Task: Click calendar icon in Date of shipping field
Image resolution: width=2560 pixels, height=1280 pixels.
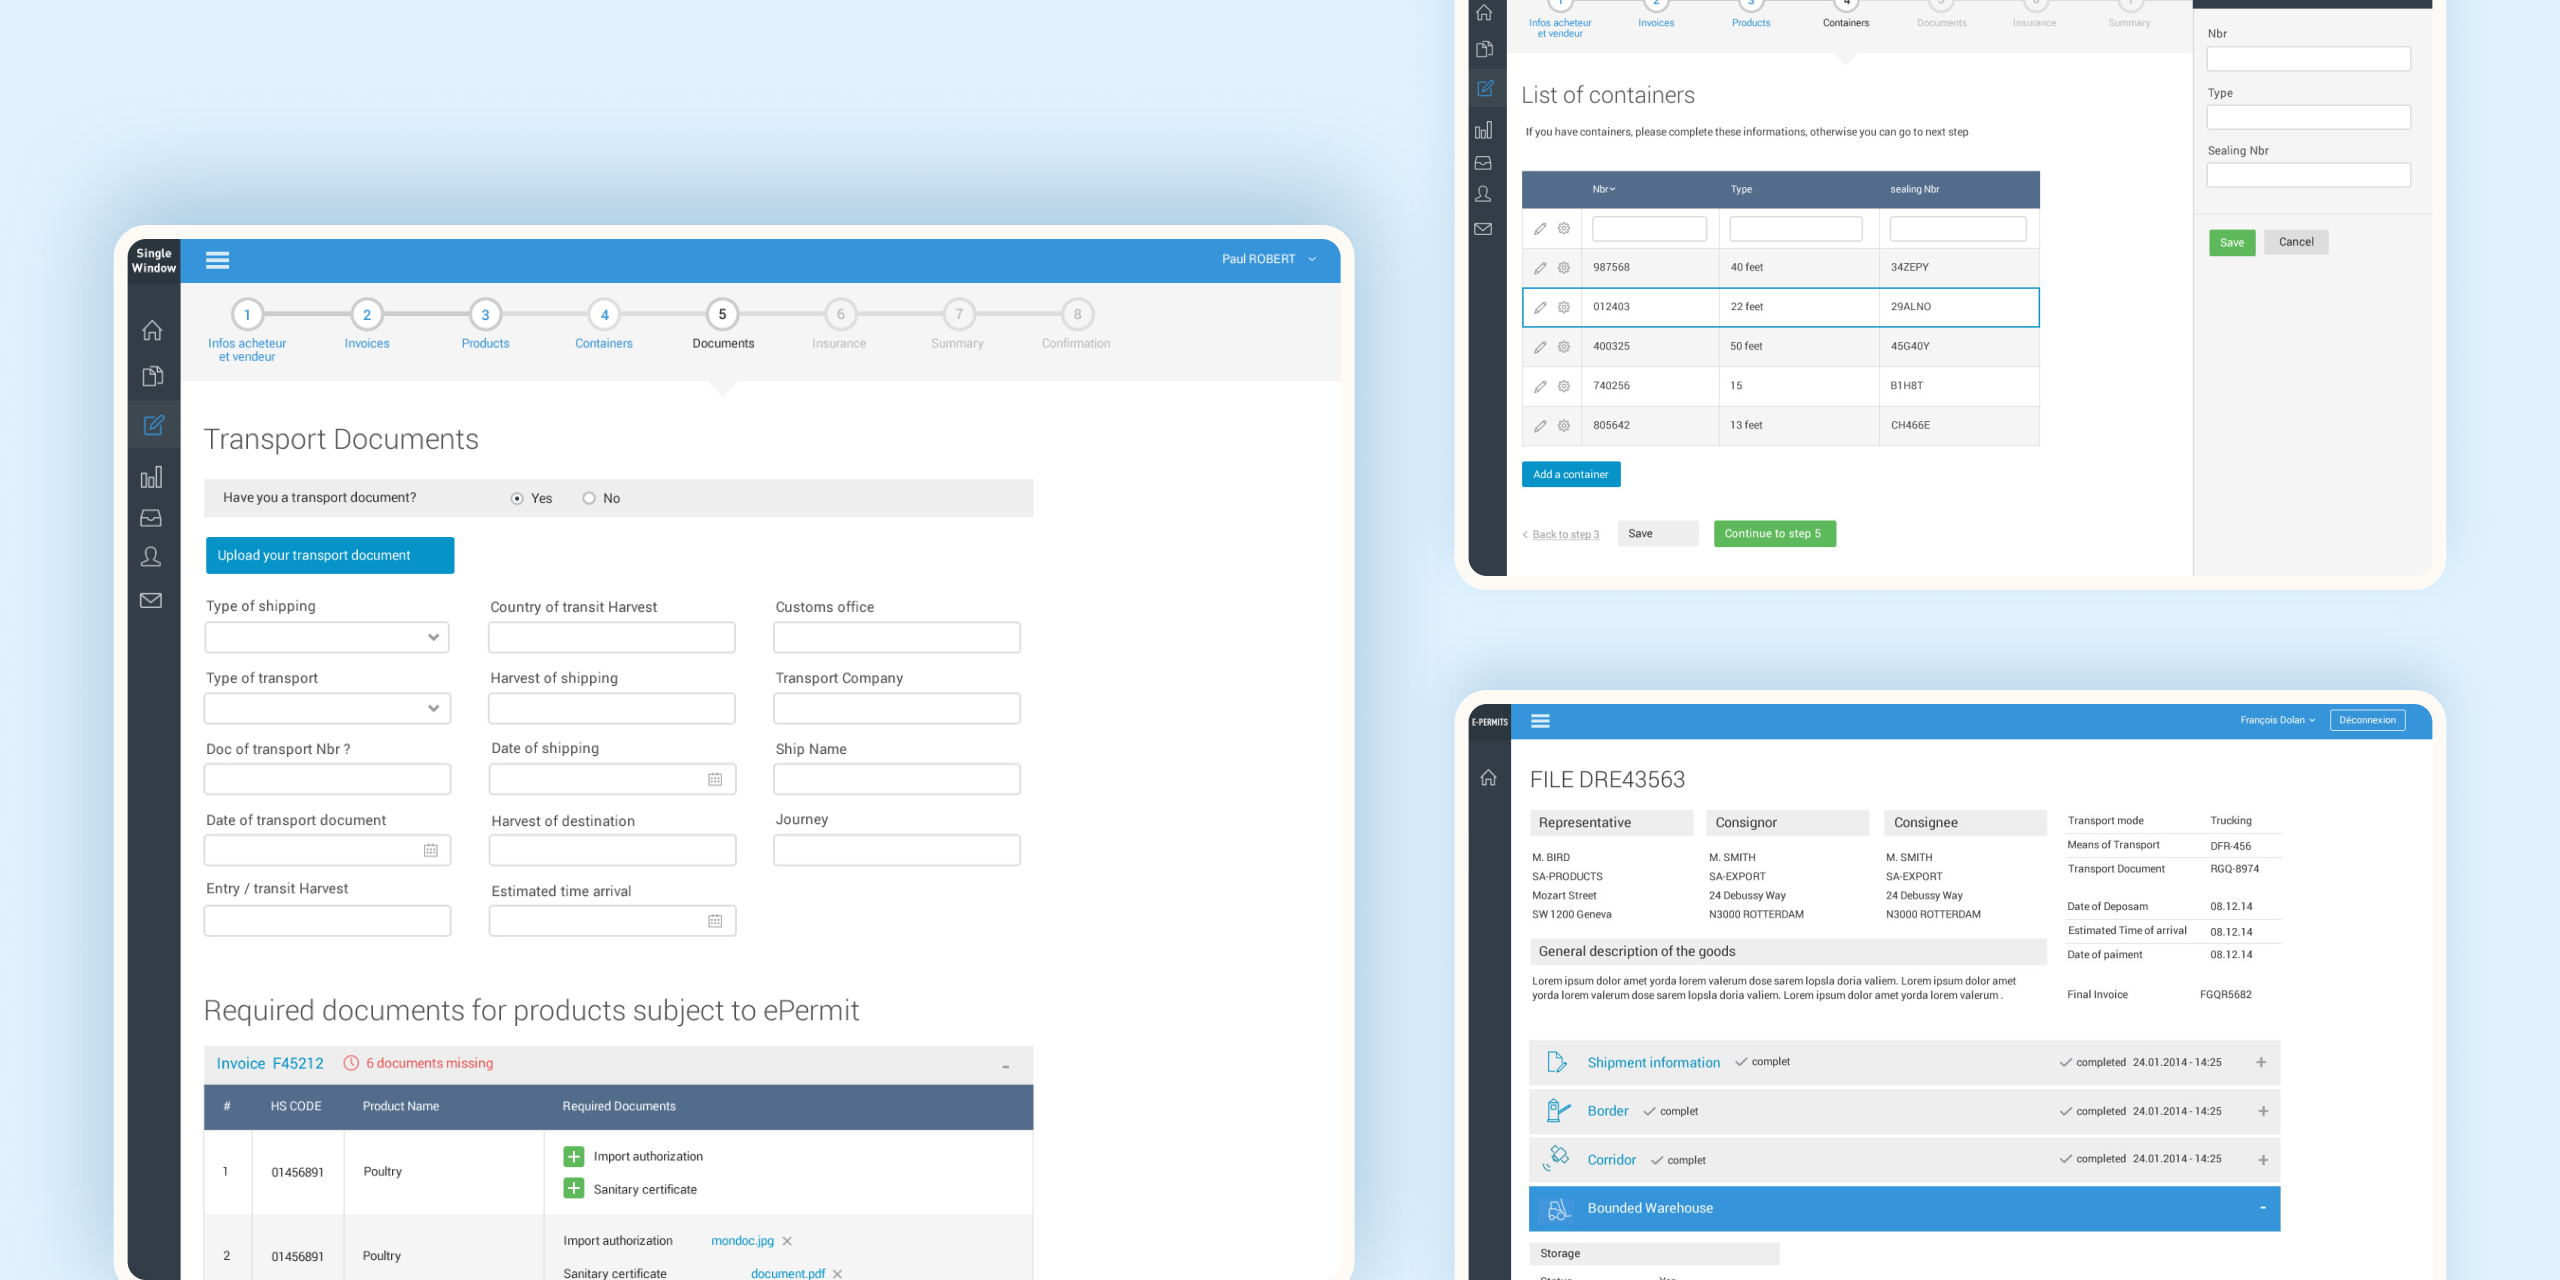Action: click(715, 779)
